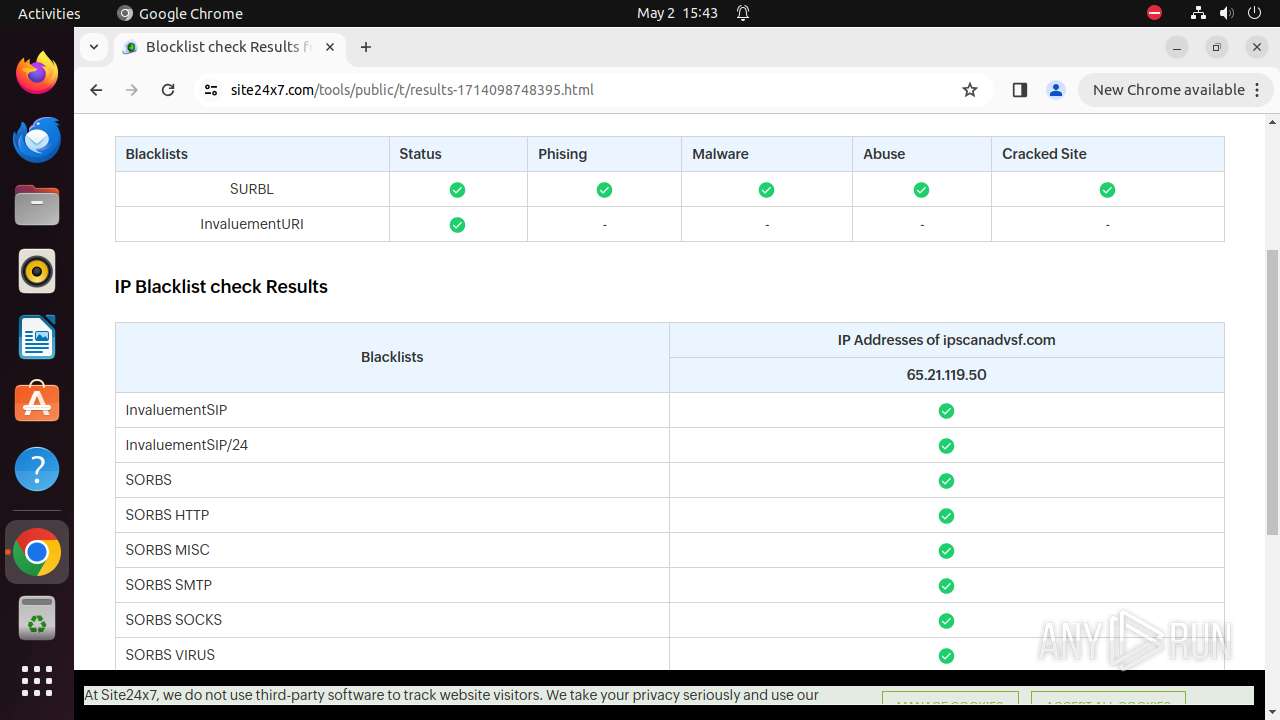Viewport: 1280px width, 720px height.
Task: Open the Google Chrome app menu
Action: point(180,13)
